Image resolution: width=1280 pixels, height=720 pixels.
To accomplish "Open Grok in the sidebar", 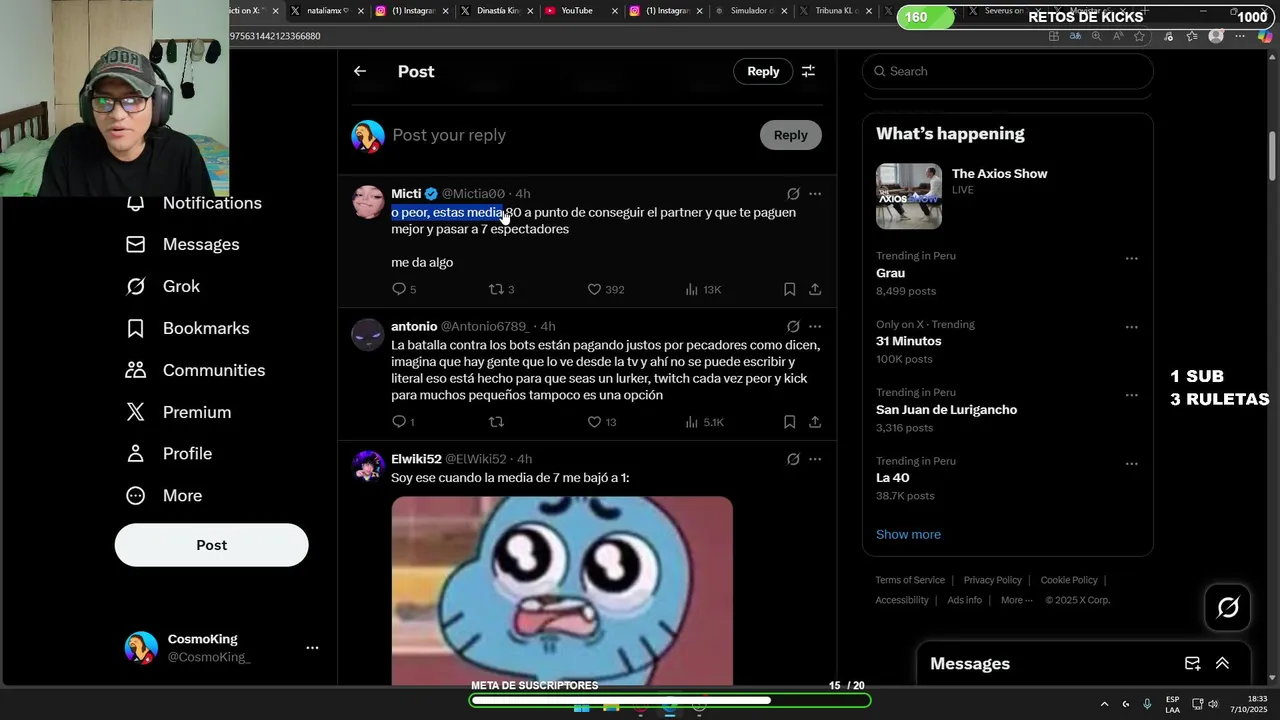I will 163,286.
